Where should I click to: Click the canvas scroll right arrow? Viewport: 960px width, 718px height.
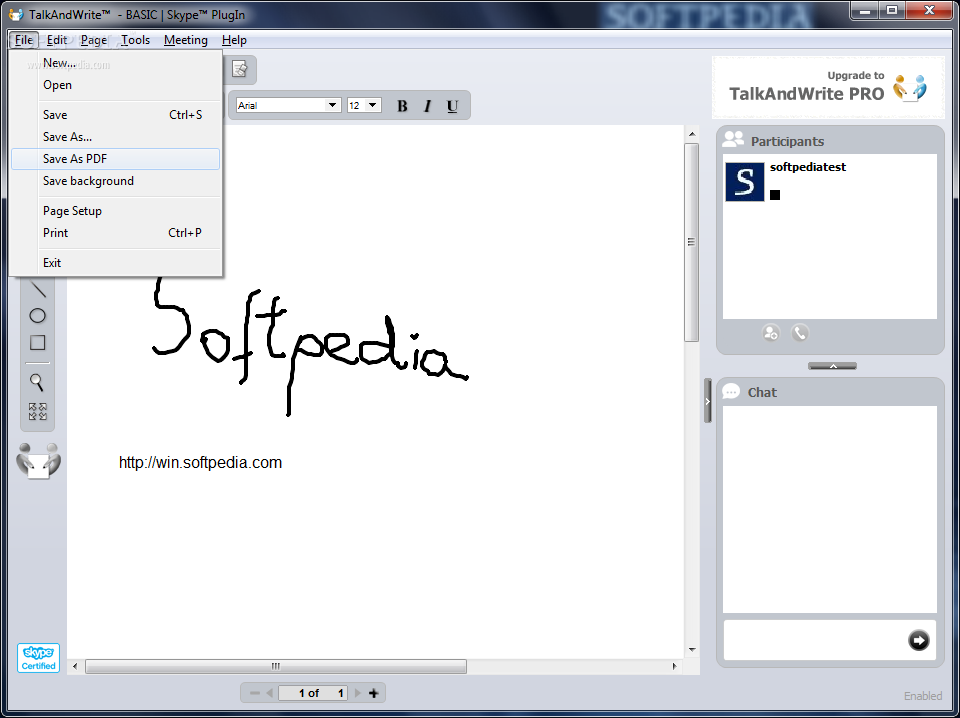[x=675, y=666]
